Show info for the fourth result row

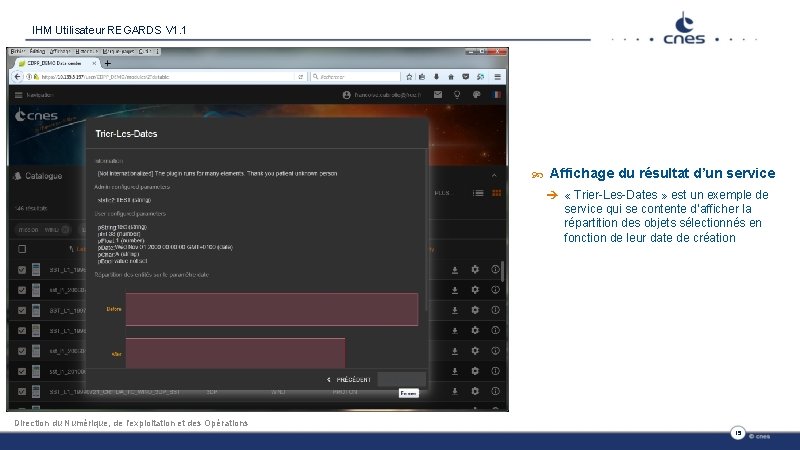(495, 330)
